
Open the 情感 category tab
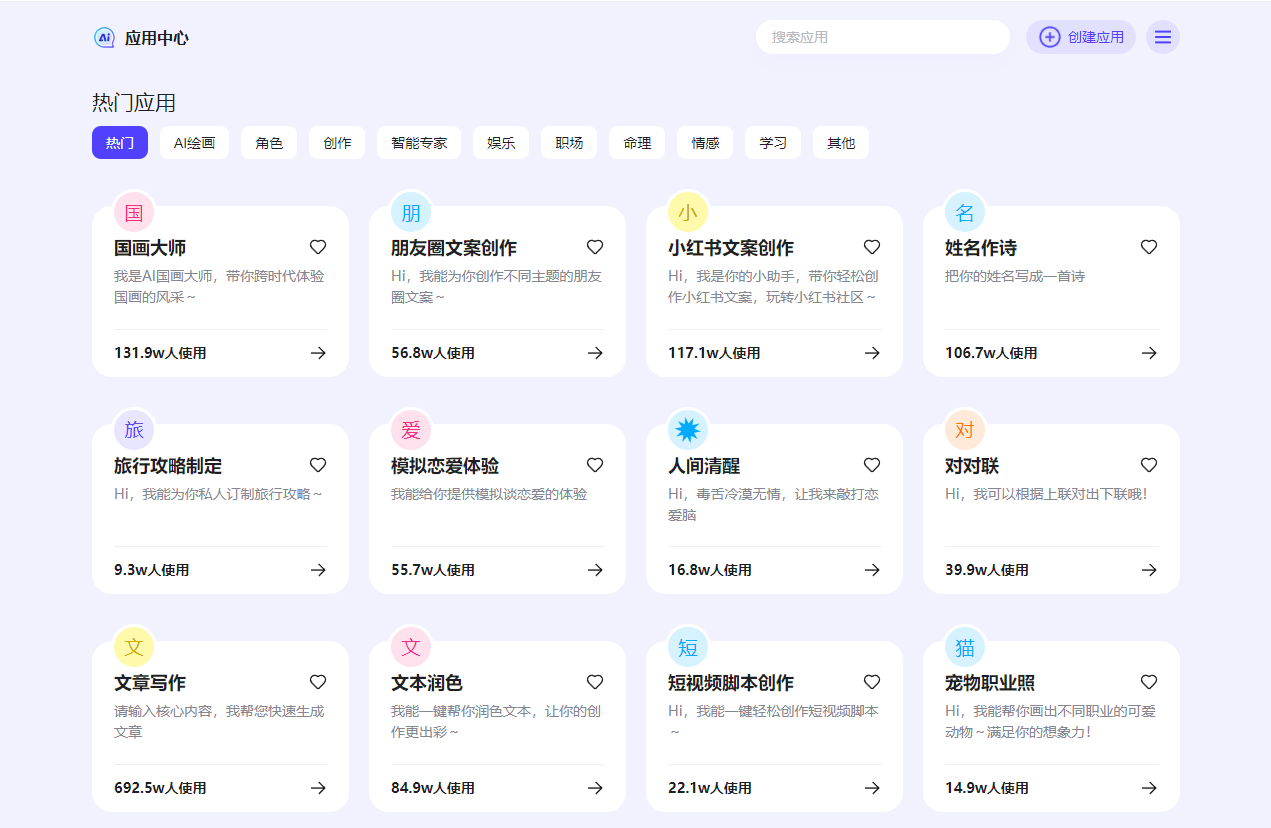pyautogui.click(x=704, y=142)
